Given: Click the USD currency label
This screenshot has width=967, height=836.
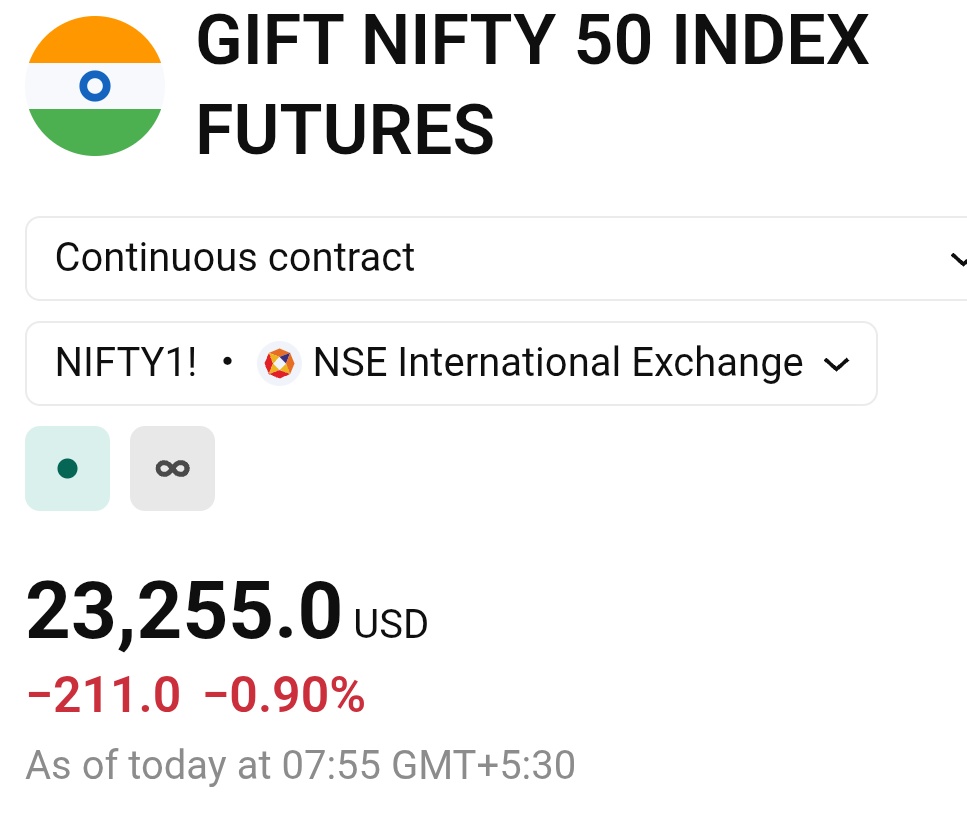Looking at the screenshot, I should (x=390, y=624).
